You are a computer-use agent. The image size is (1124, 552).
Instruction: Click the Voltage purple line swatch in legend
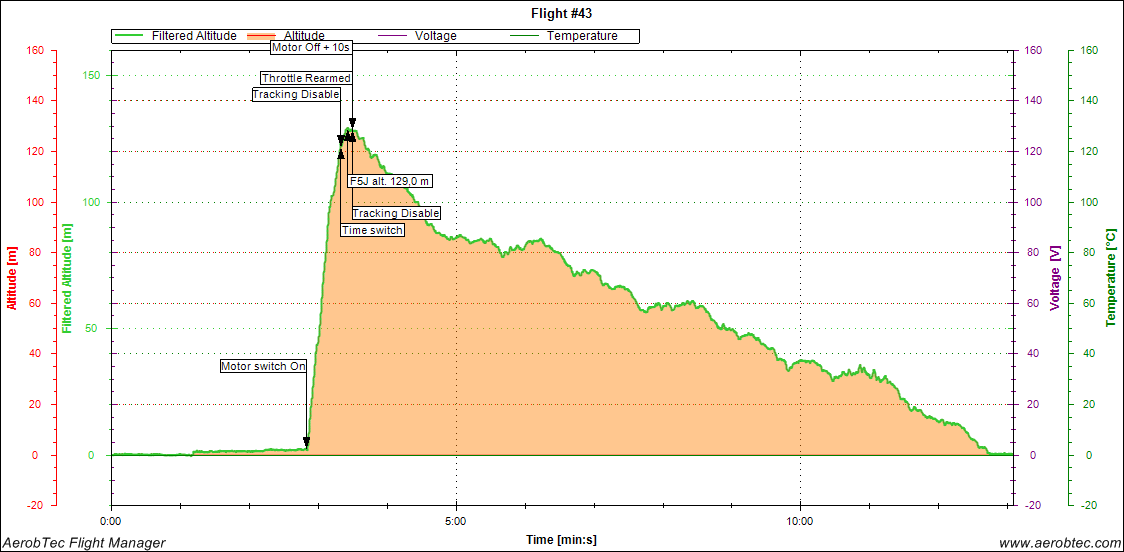coord(394,36)
